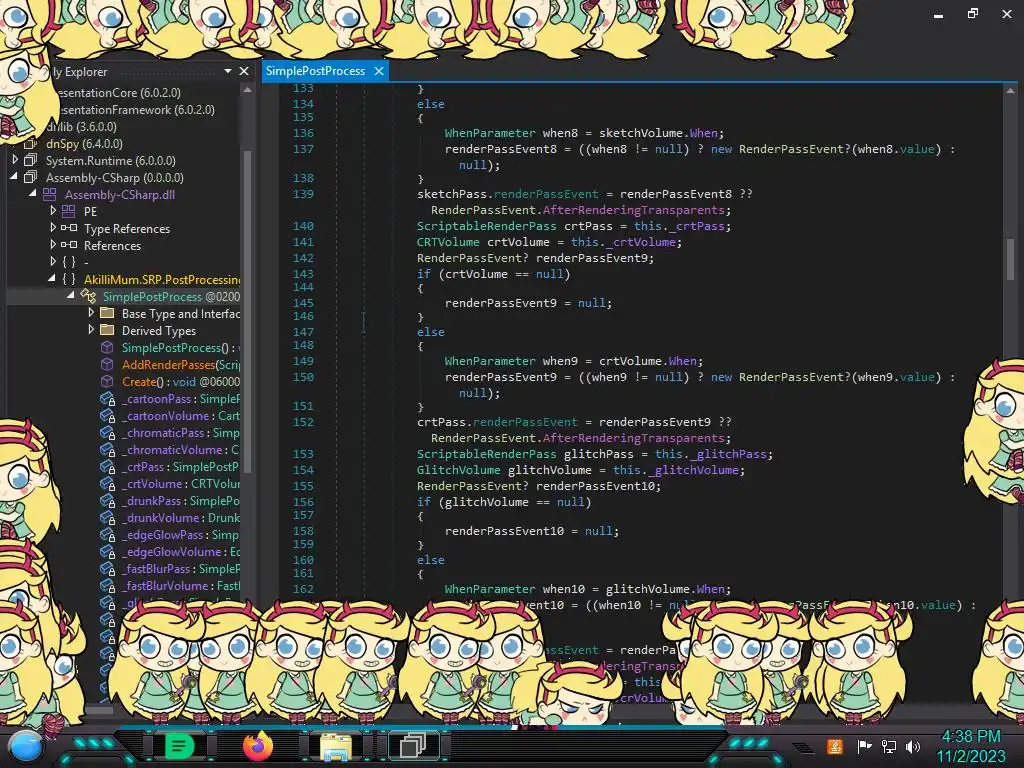Click the Type References icon

[x=69, y=228]
